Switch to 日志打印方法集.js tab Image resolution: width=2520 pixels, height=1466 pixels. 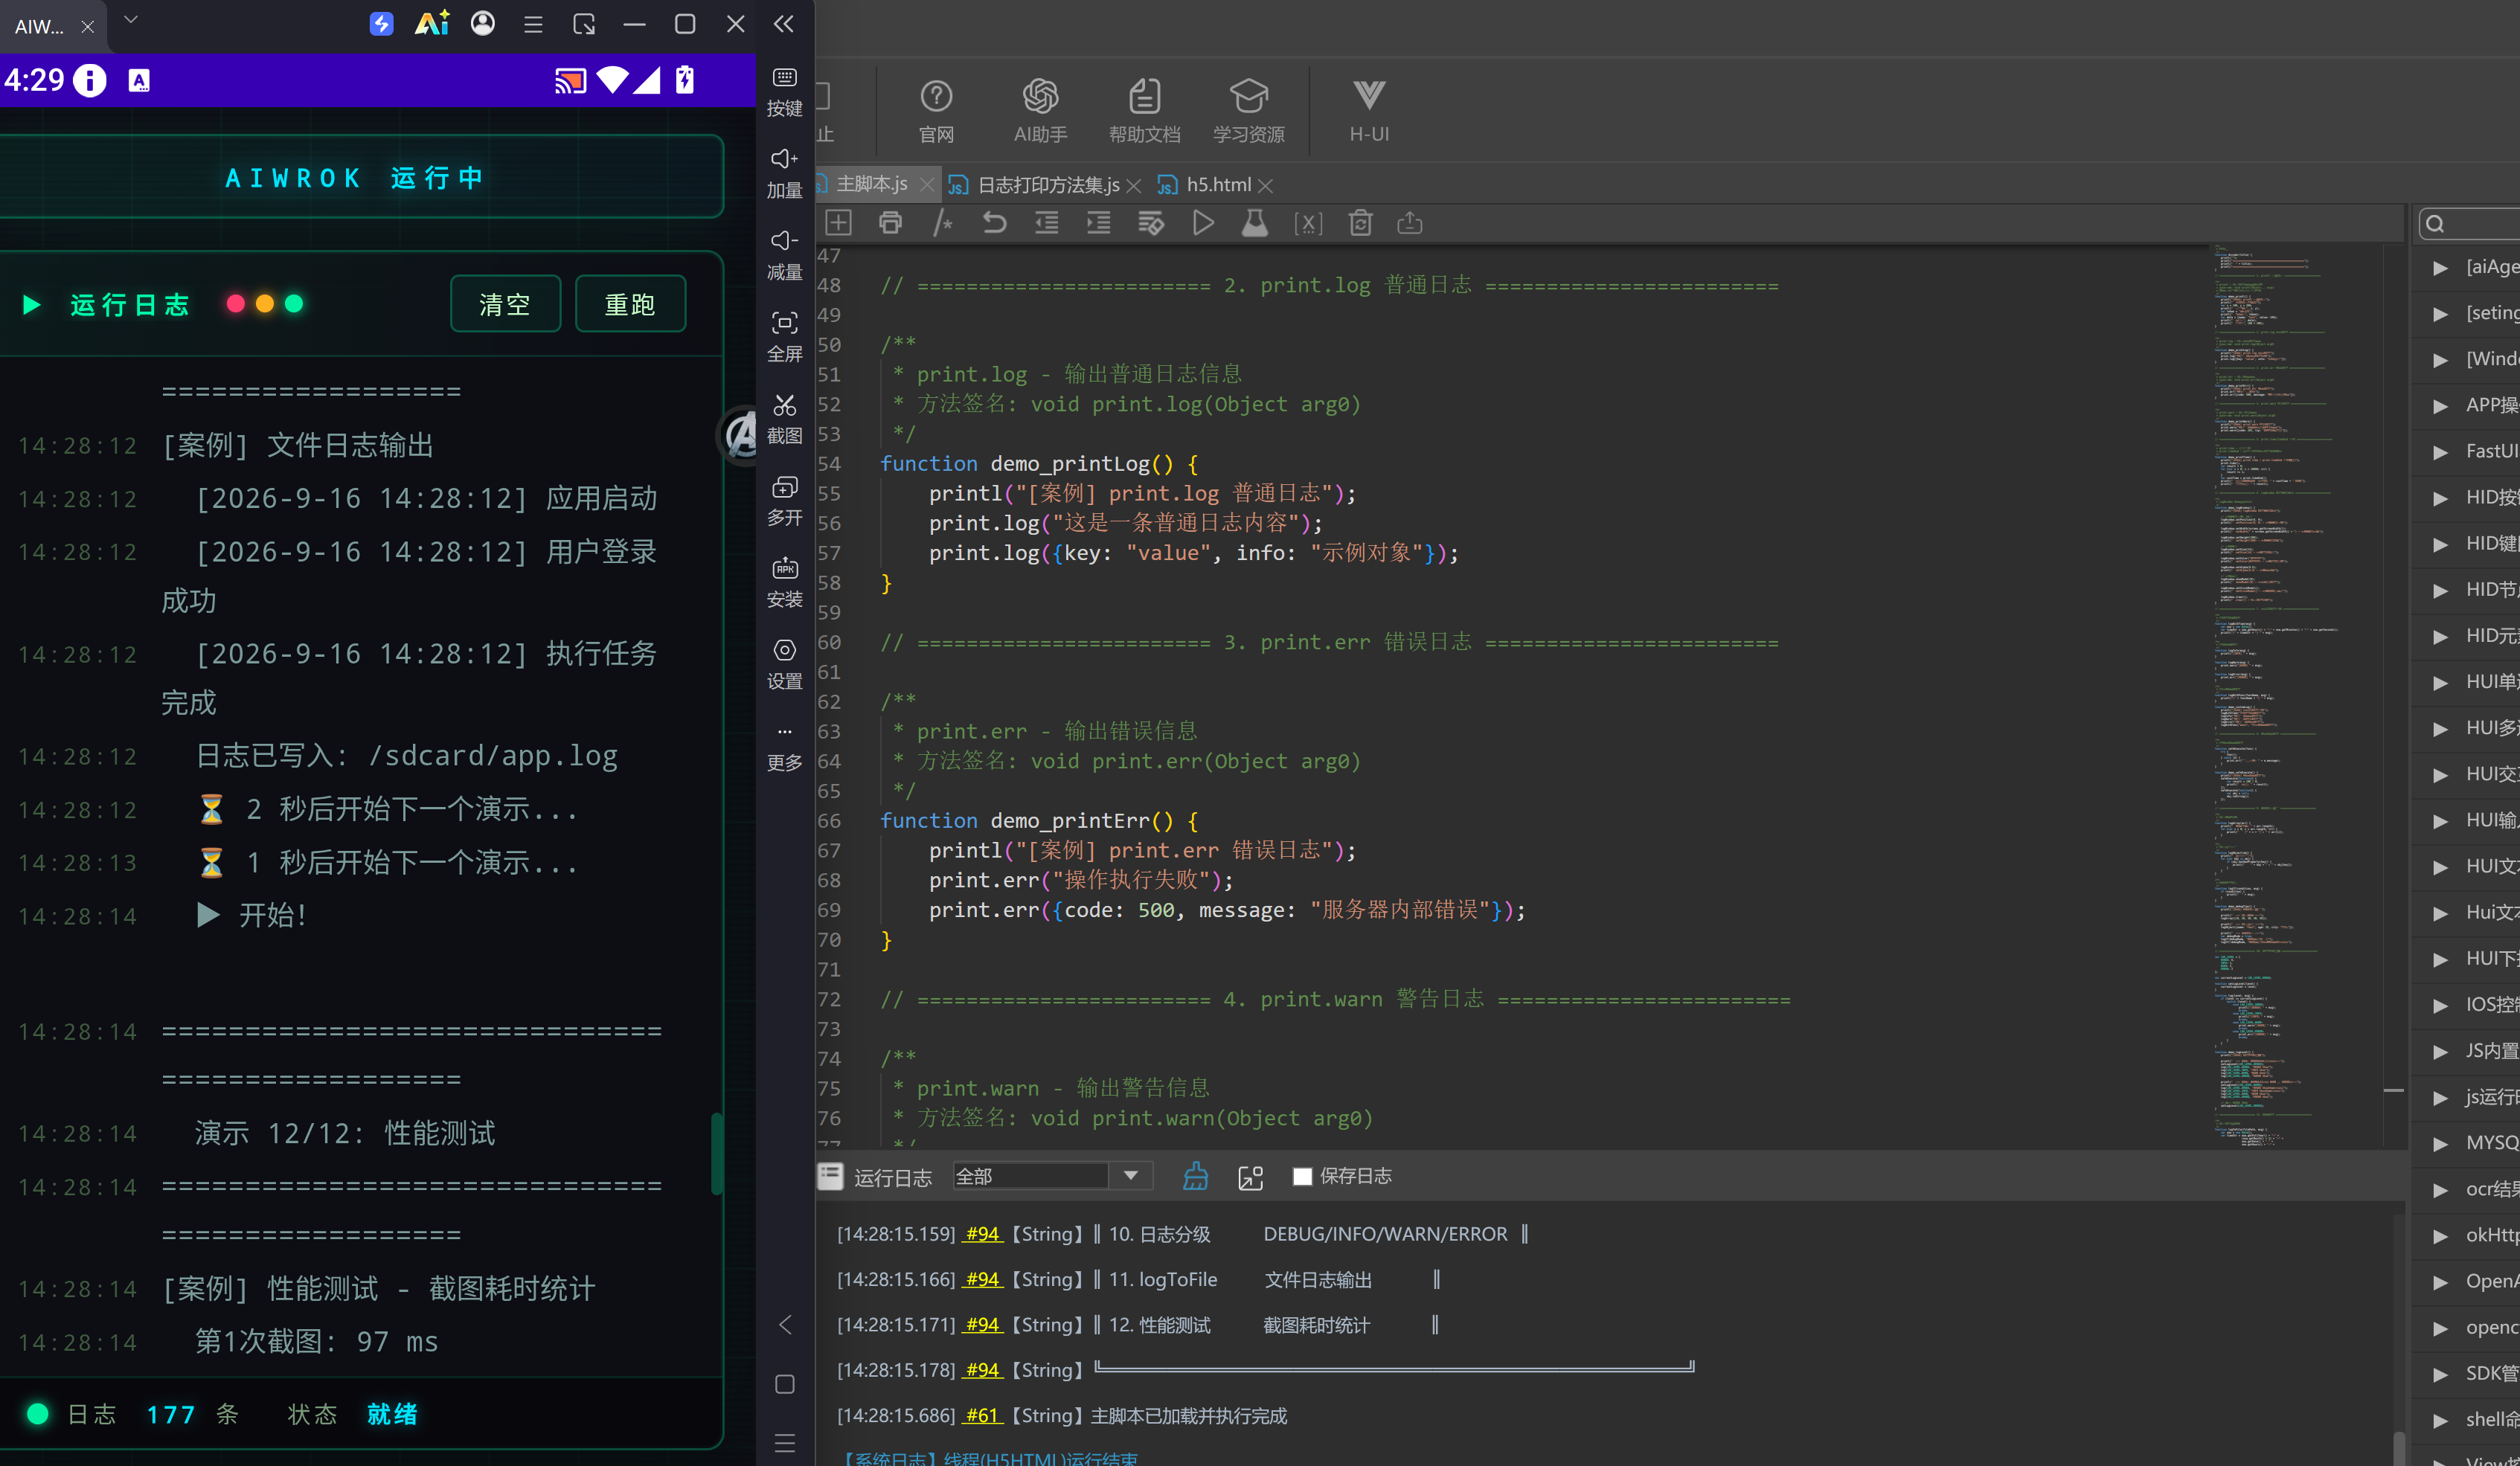1047,185
